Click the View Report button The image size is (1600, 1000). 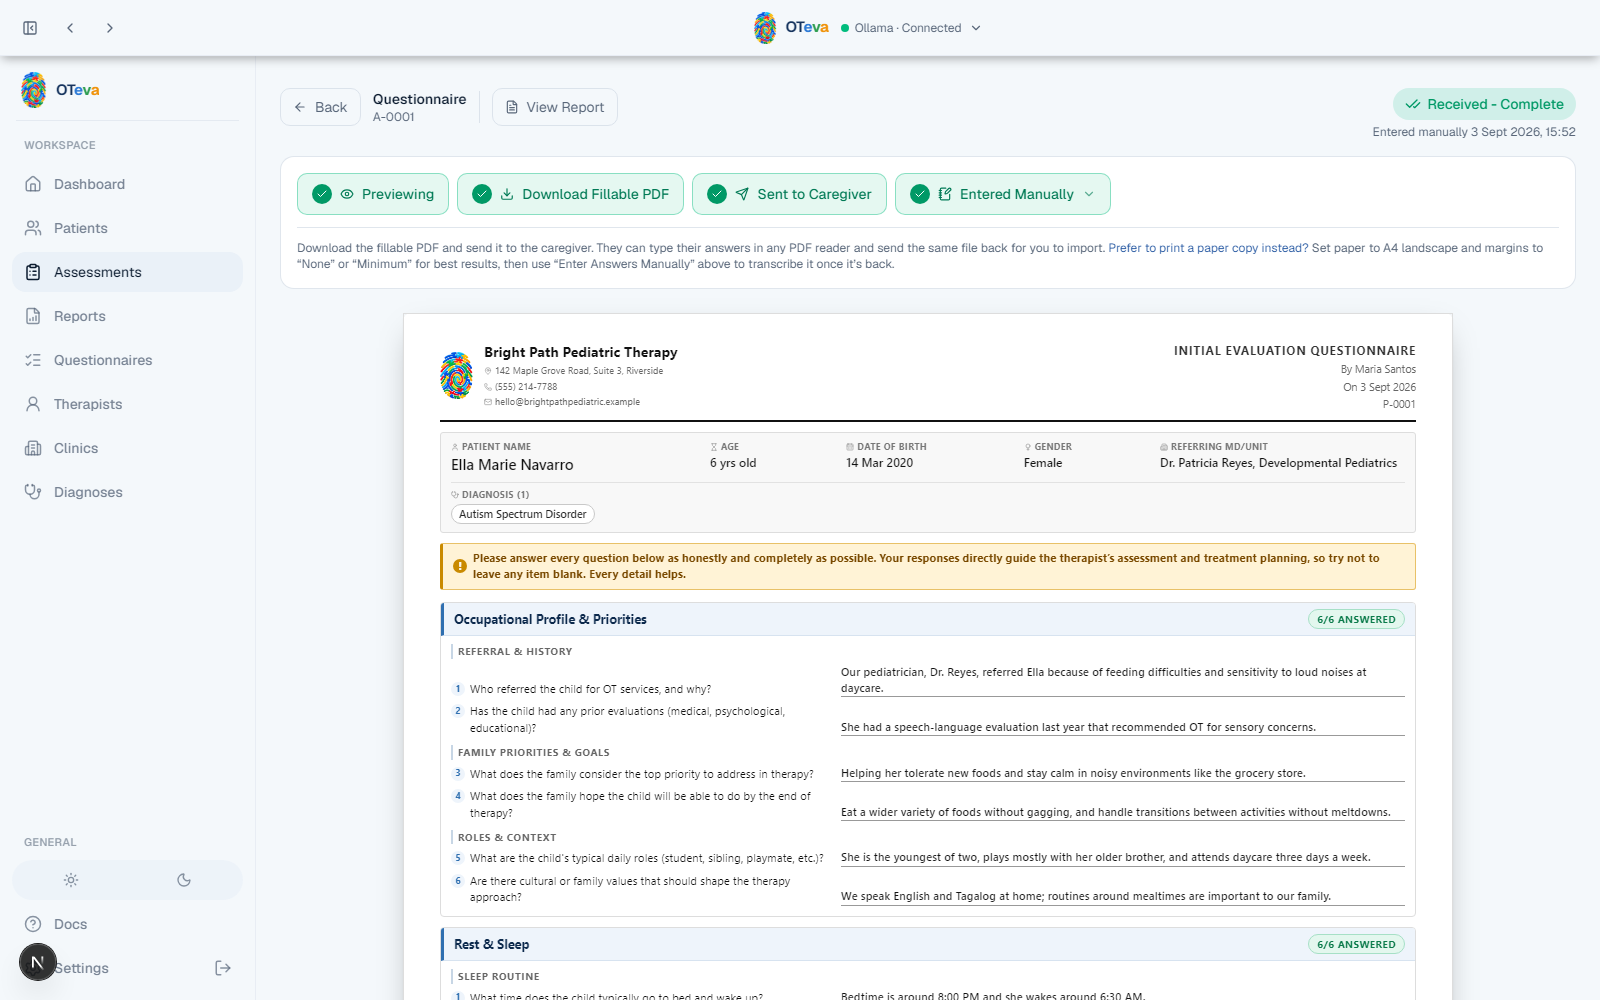555,107
